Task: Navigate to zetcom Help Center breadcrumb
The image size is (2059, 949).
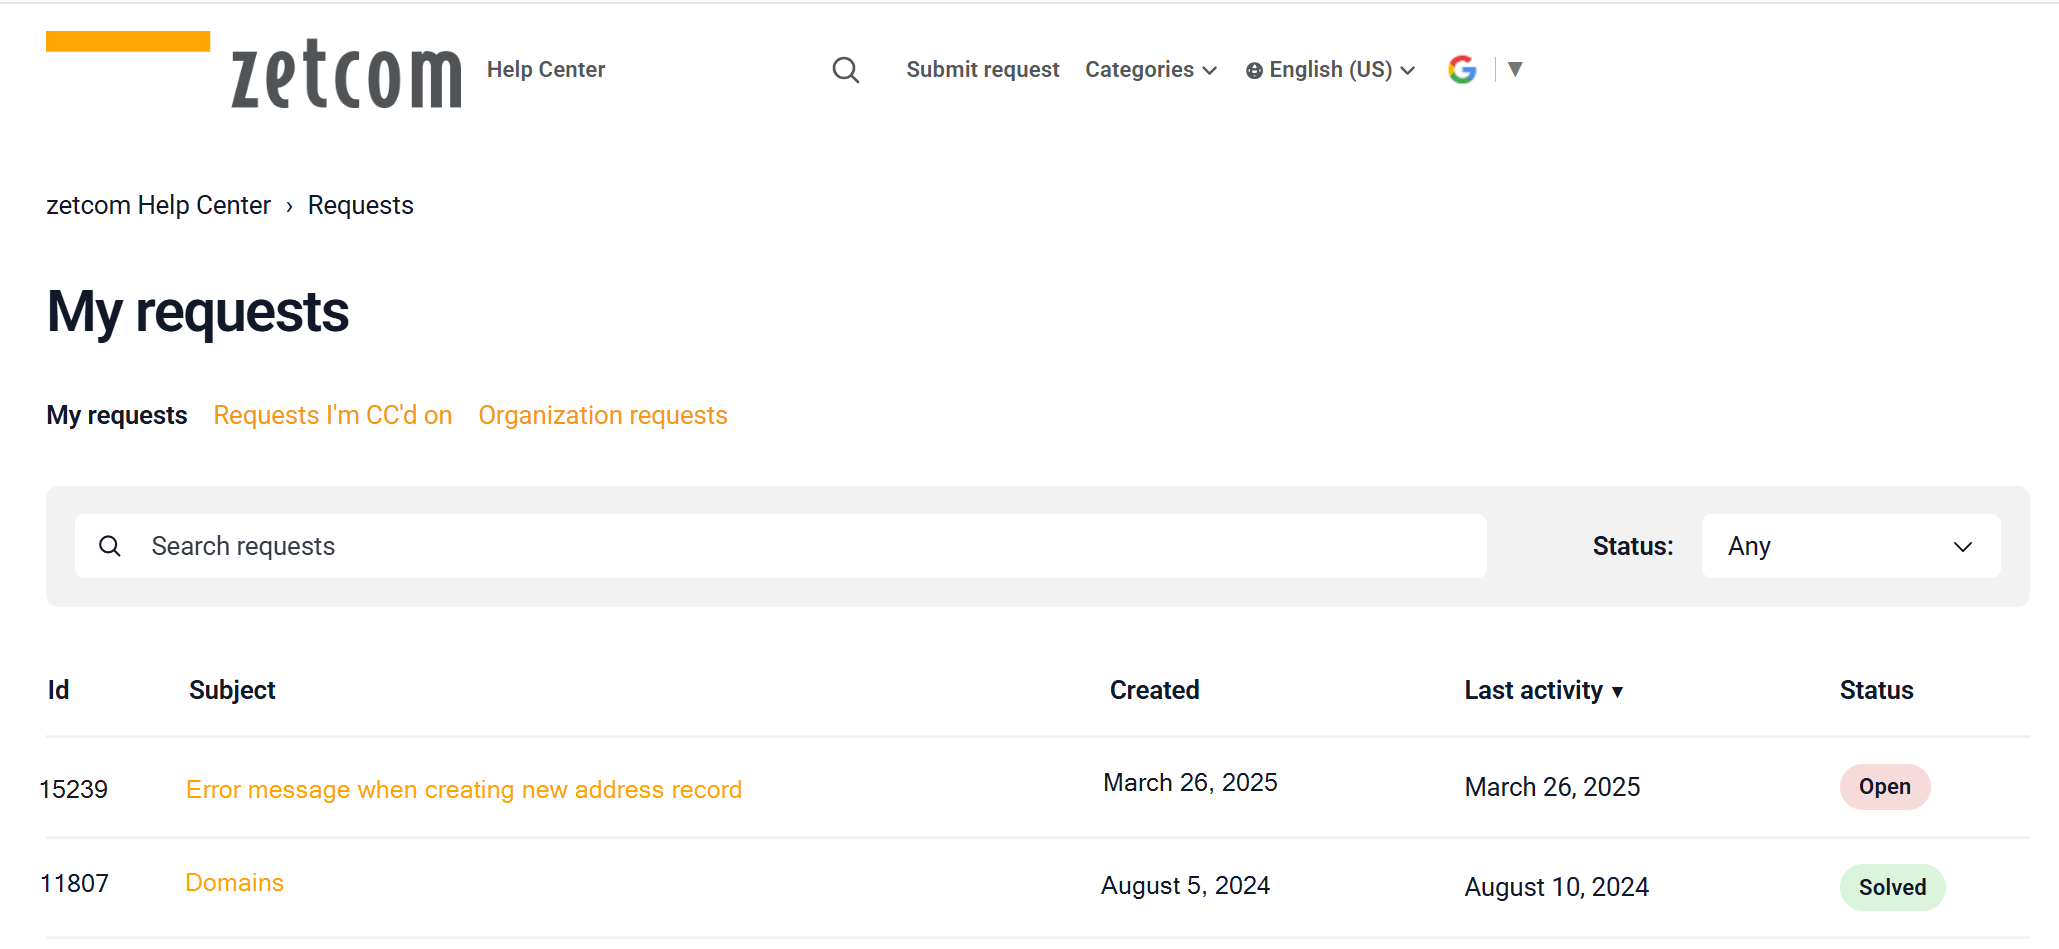Action: point(158,205)
